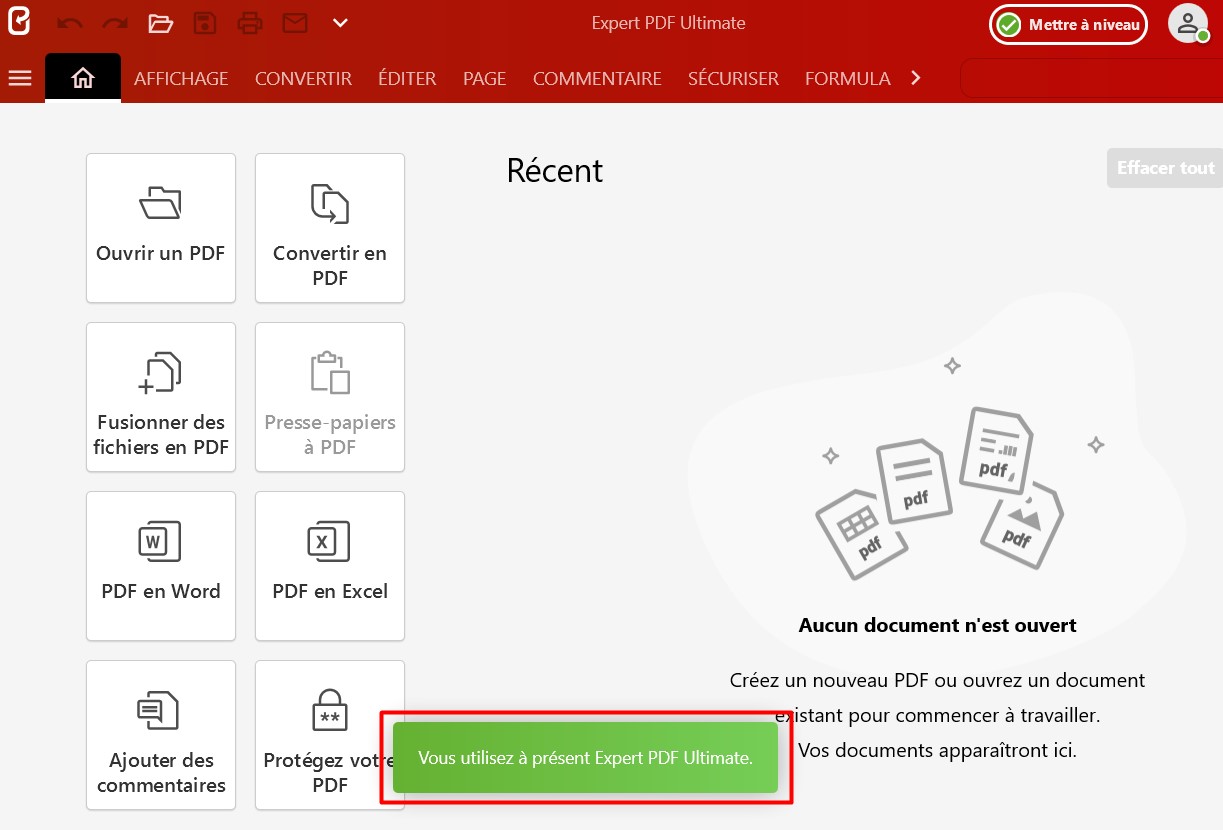Expand the quick access toolbar dropdown arrow
This screenshot has height=830, width=1223.
coord(340,23)
